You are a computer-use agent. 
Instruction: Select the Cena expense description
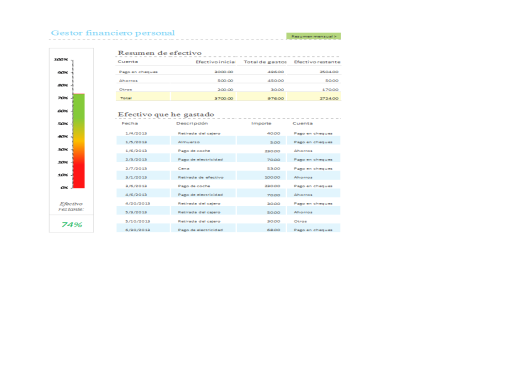point(184,168)
